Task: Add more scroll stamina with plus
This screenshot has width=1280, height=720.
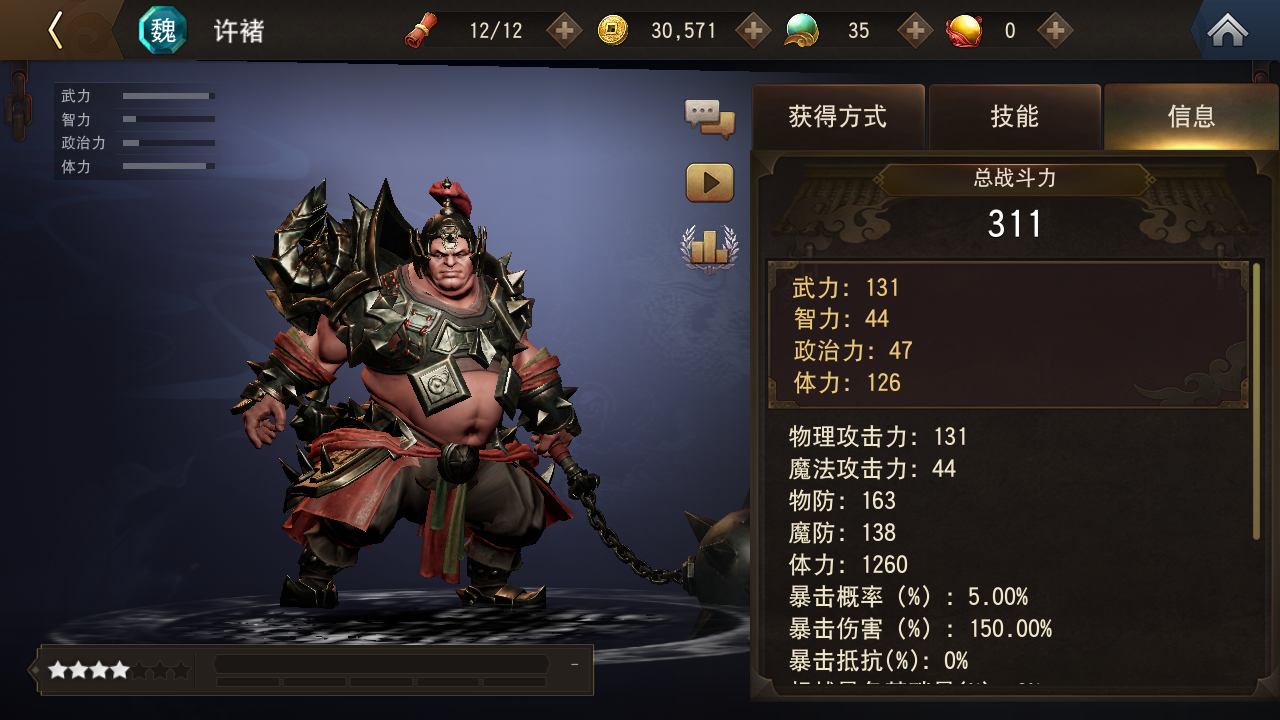Action: [x=565, y=31]
